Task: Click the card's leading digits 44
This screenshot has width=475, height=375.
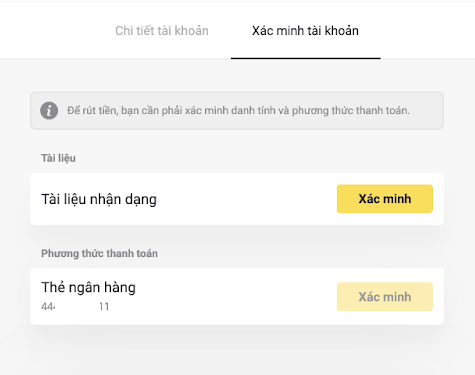Action: tap(48, 306)
